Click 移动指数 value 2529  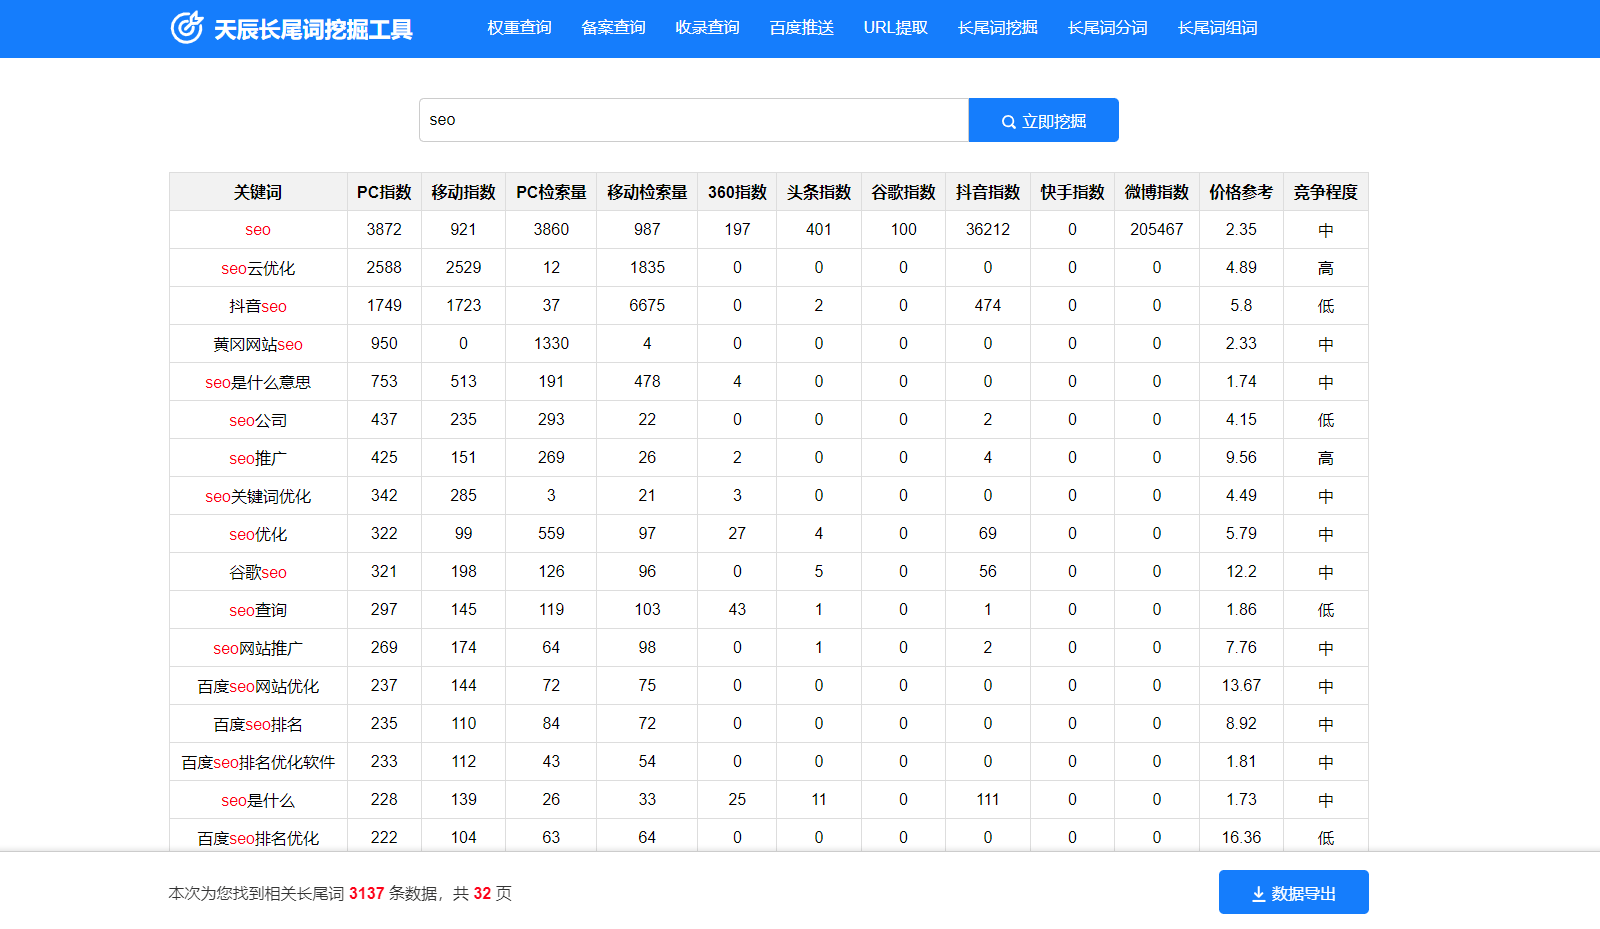[463, 268]
